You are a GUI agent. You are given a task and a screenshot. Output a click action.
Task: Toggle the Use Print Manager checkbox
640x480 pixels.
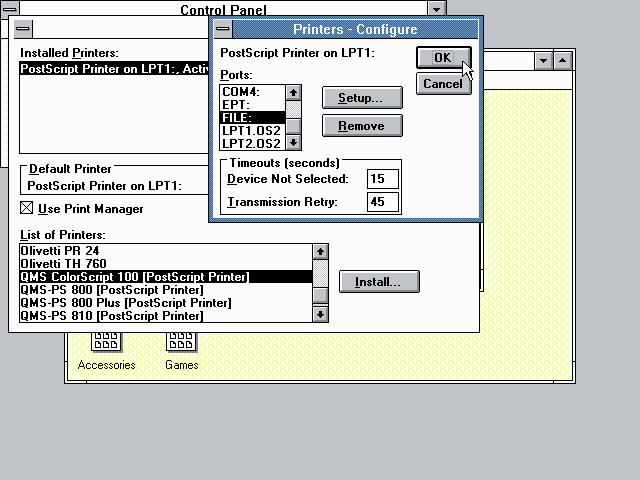tap(27, 208)
